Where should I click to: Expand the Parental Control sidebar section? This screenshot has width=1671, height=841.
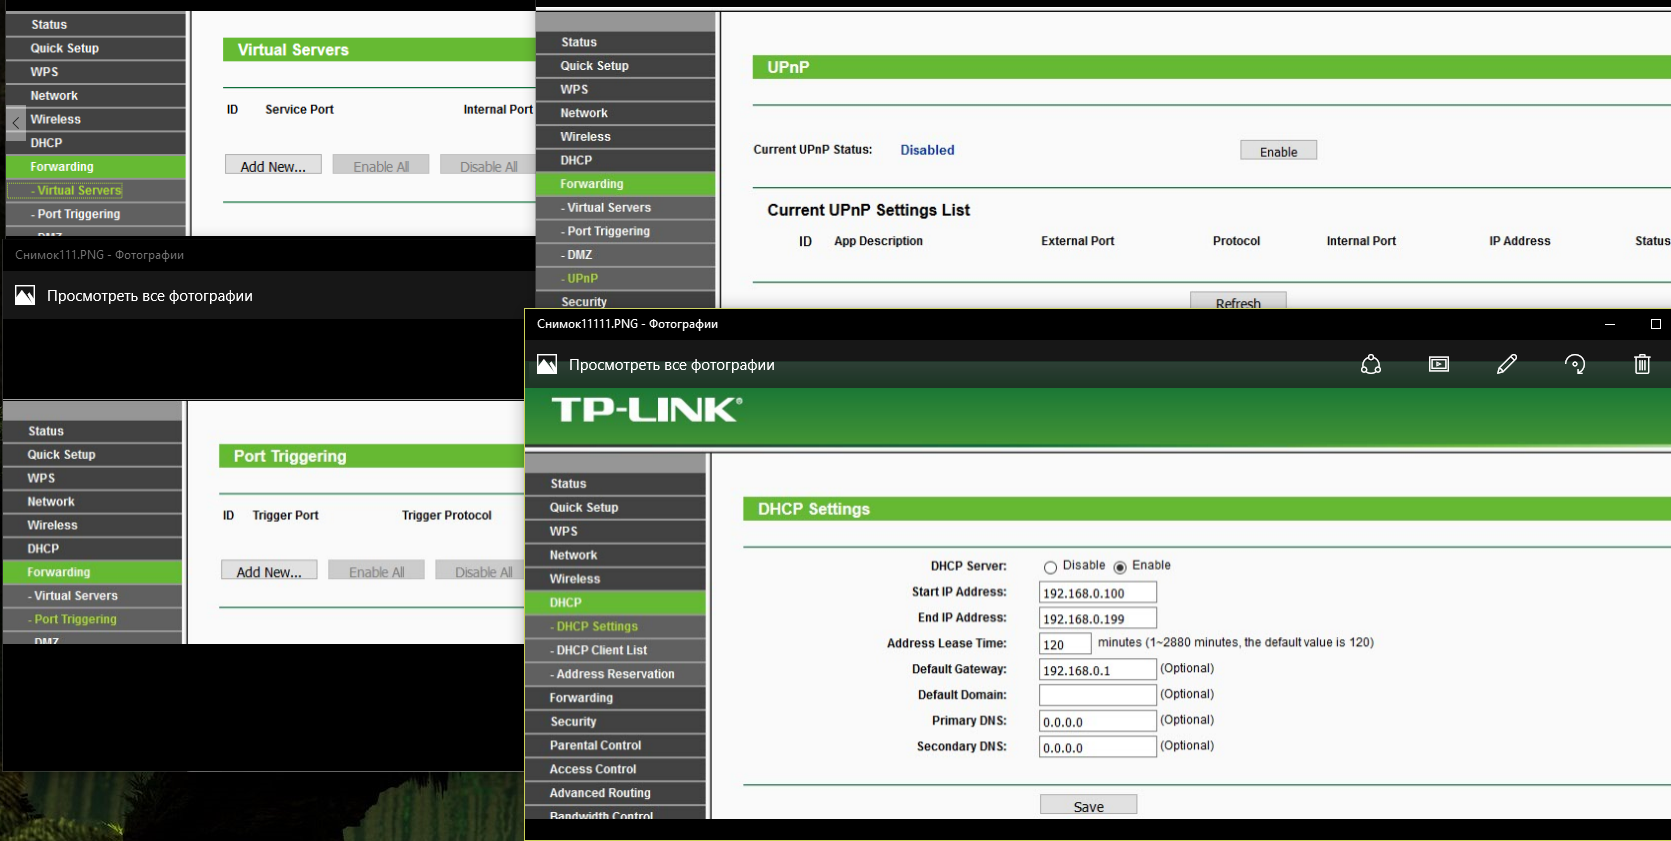pos(595,745)
